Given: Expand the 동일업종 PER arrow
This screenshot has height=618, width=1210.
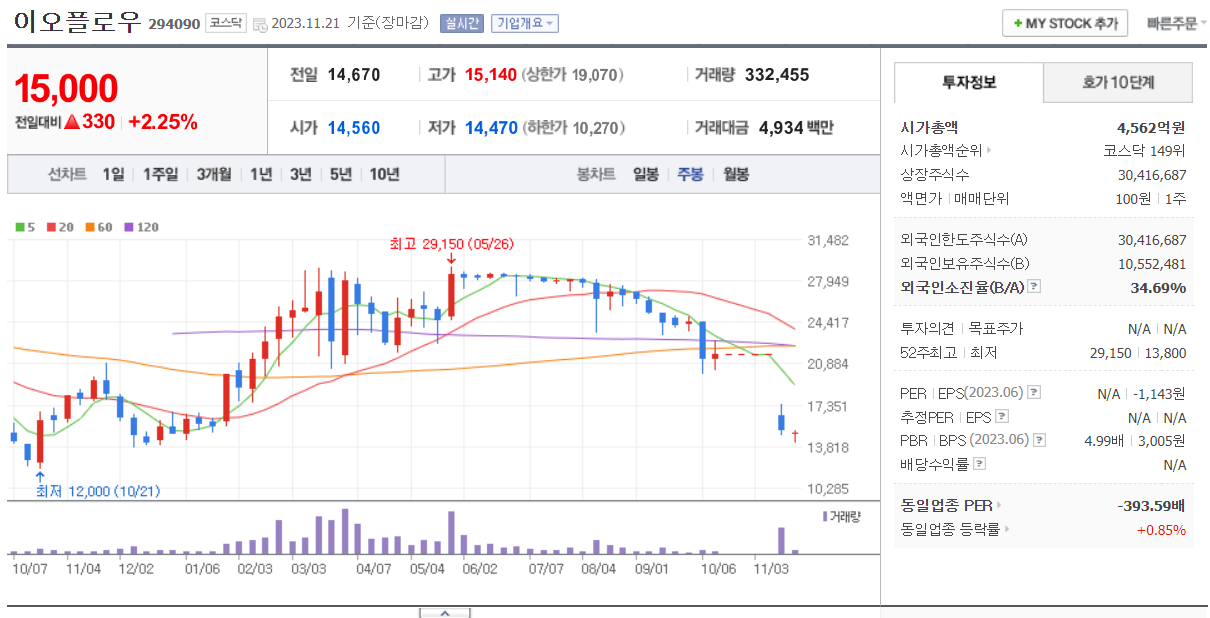Looking at the screenshot, I should click(x=999, y=506).
